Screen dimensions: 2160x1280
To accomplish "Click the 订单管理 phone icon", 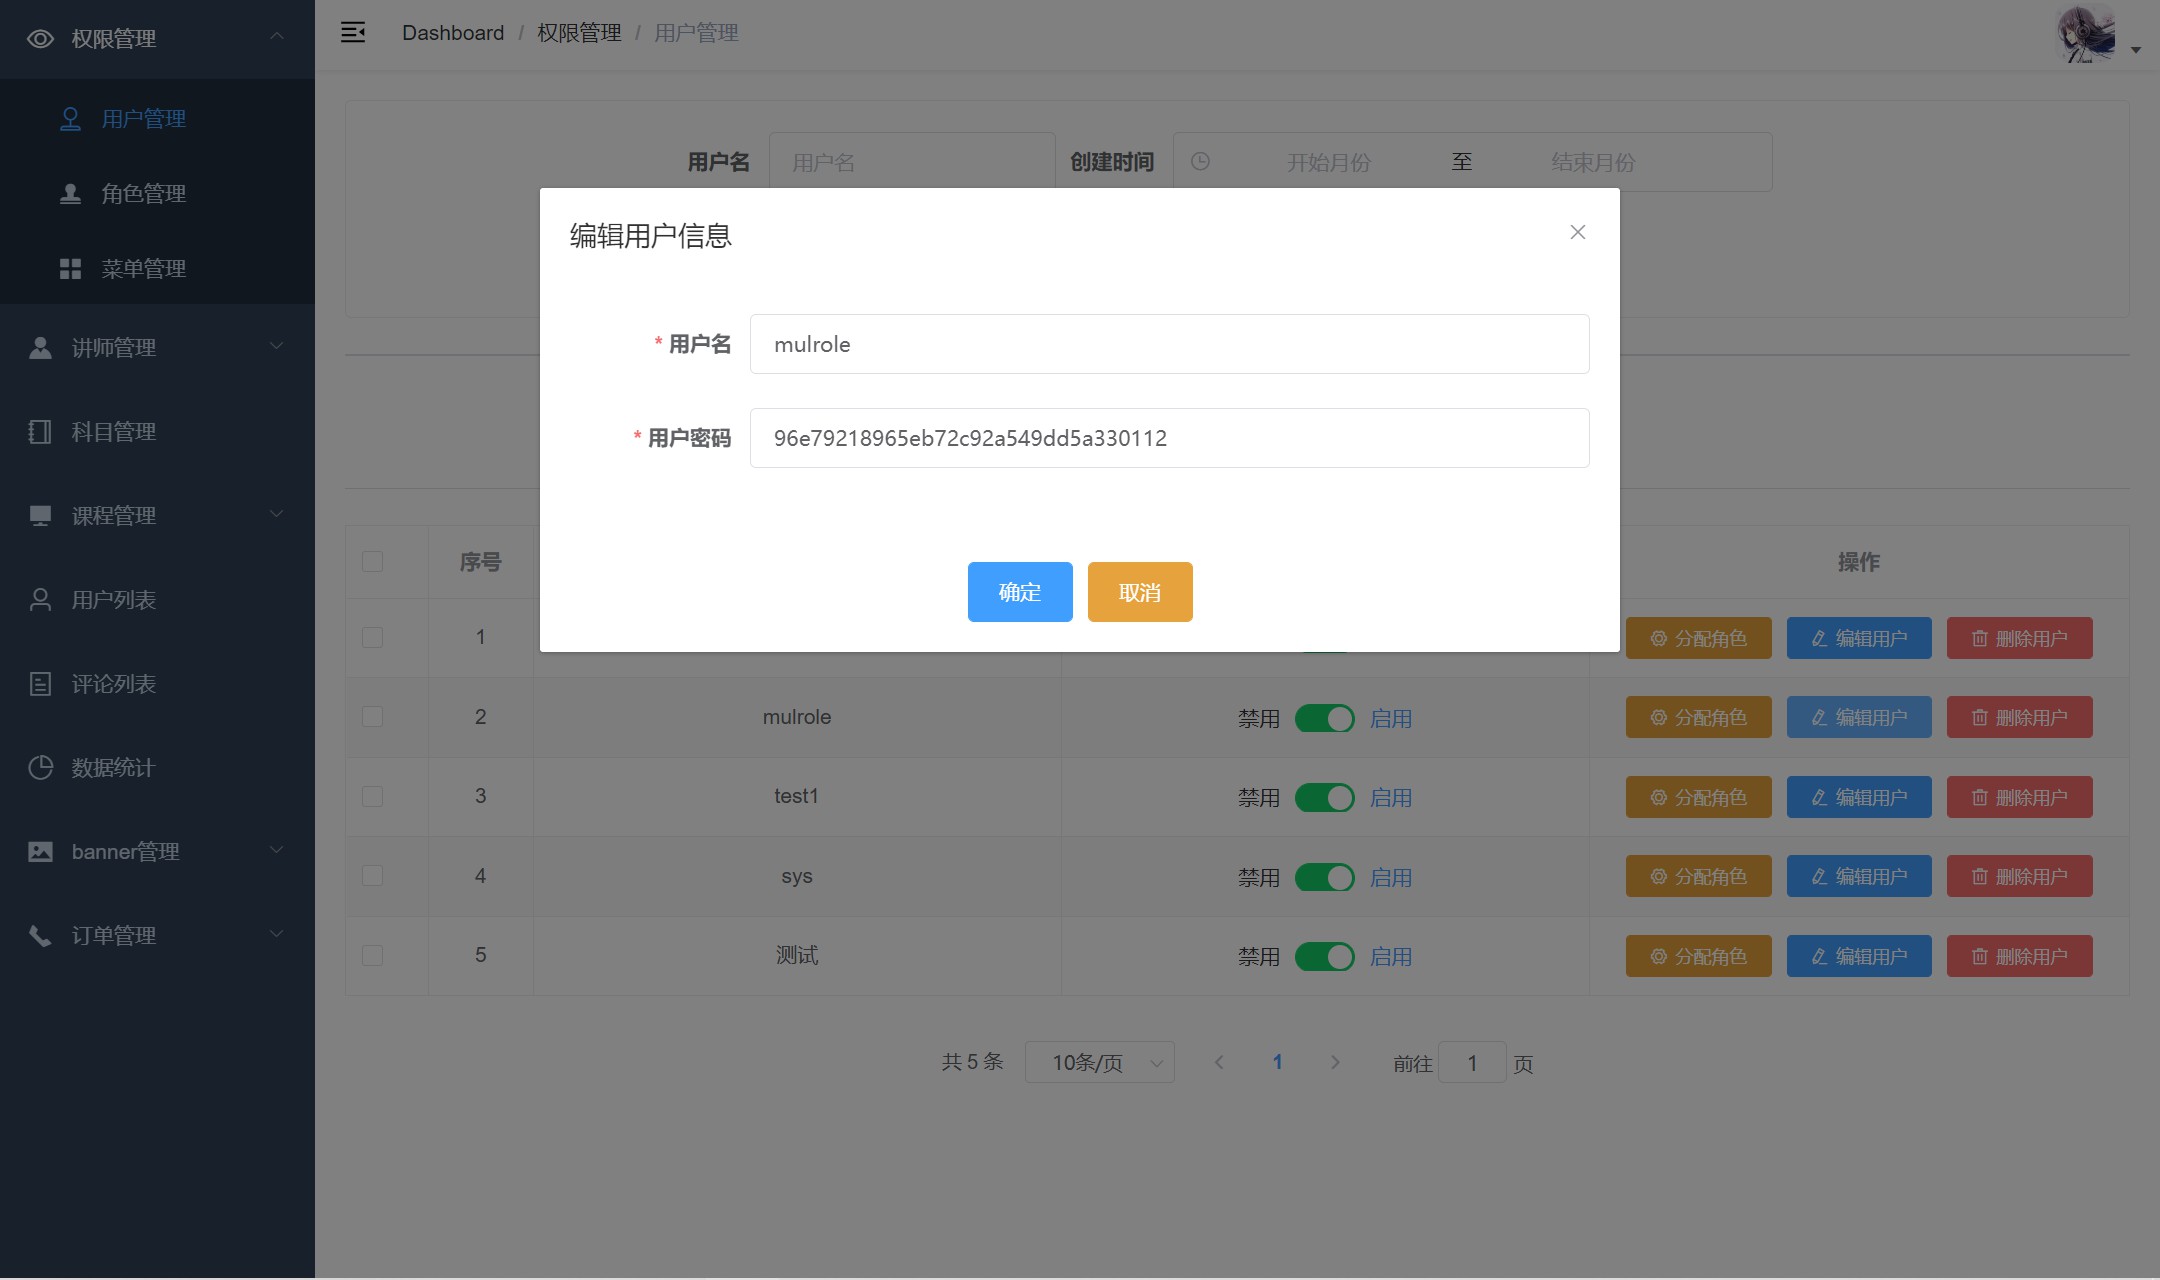I will pos(40,936).
